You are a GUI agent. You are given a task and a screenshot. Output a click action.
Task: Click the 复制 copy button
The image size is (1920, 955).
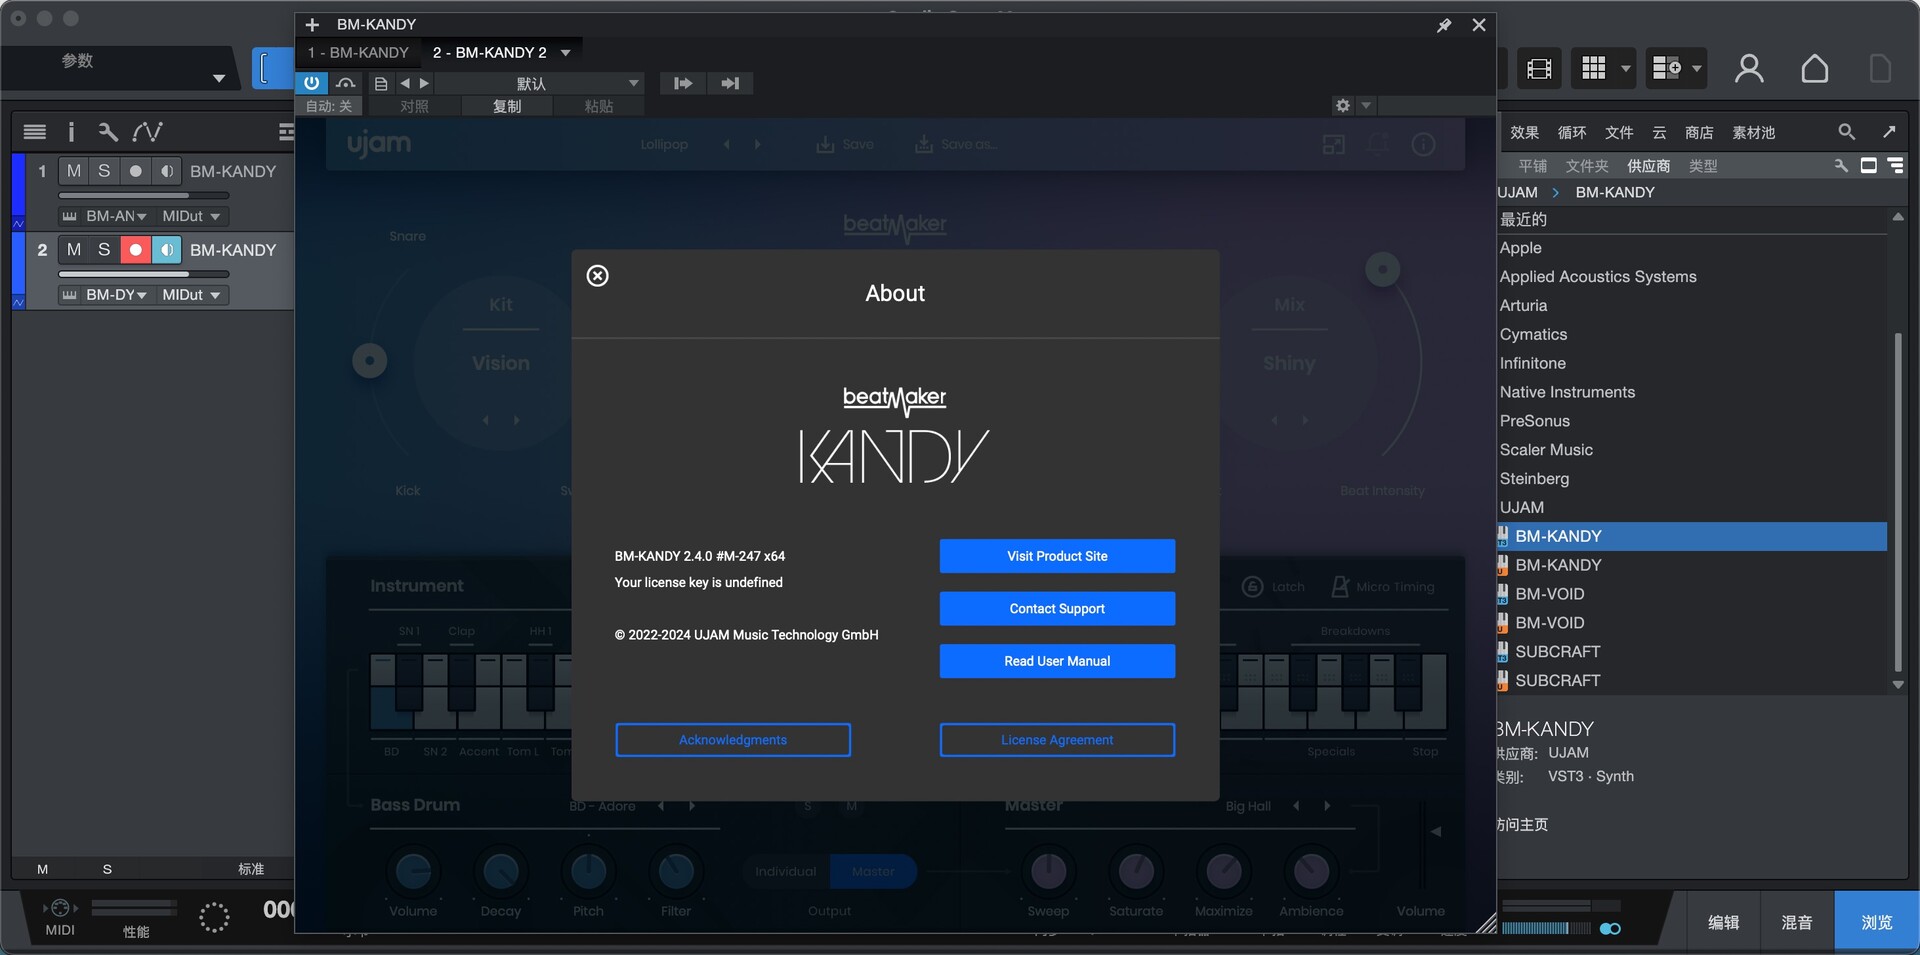[x=507, y=106]
